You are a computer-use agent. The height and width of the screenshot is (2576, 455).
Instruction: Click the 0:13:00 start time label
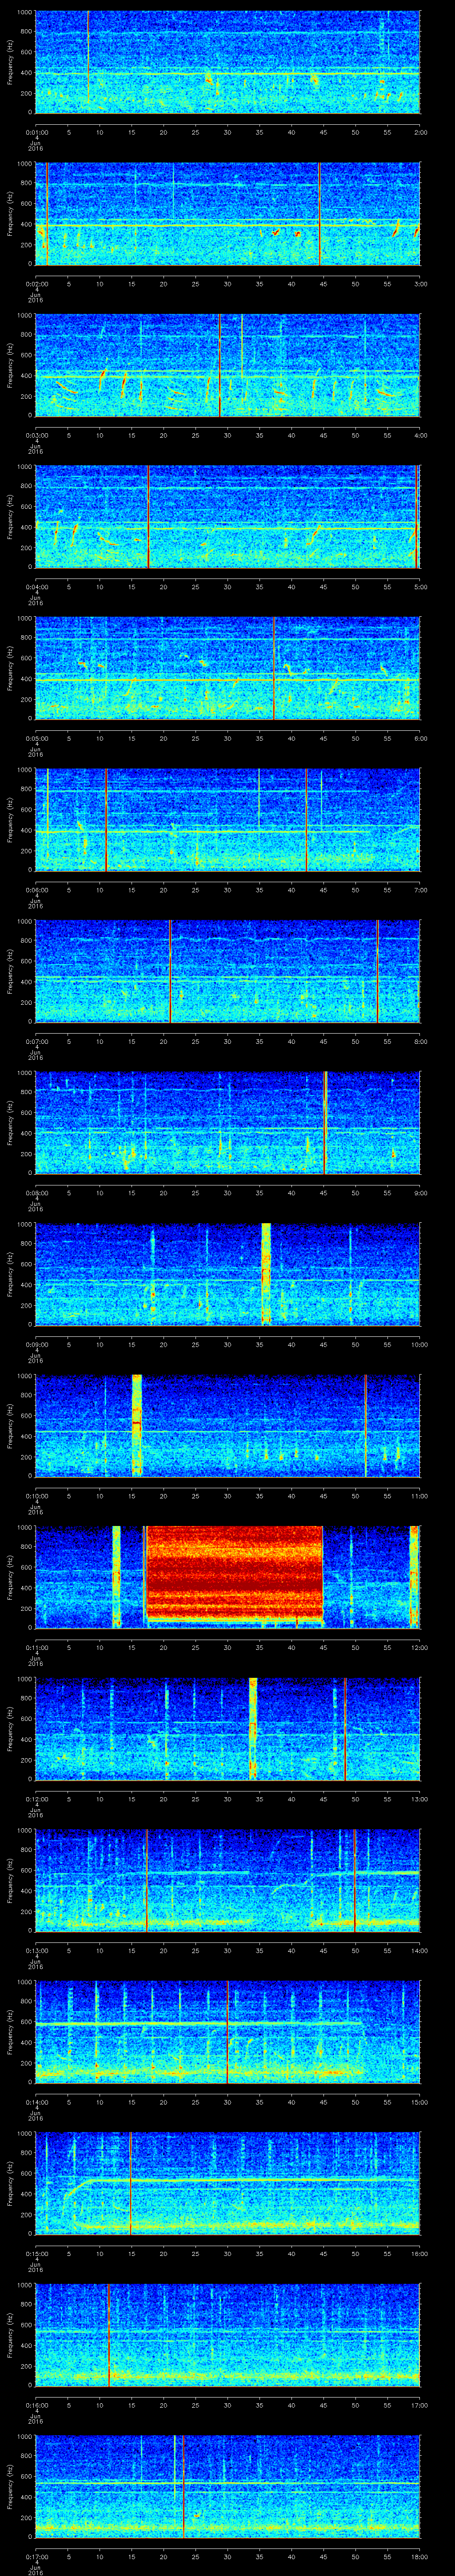(36, 1950)
